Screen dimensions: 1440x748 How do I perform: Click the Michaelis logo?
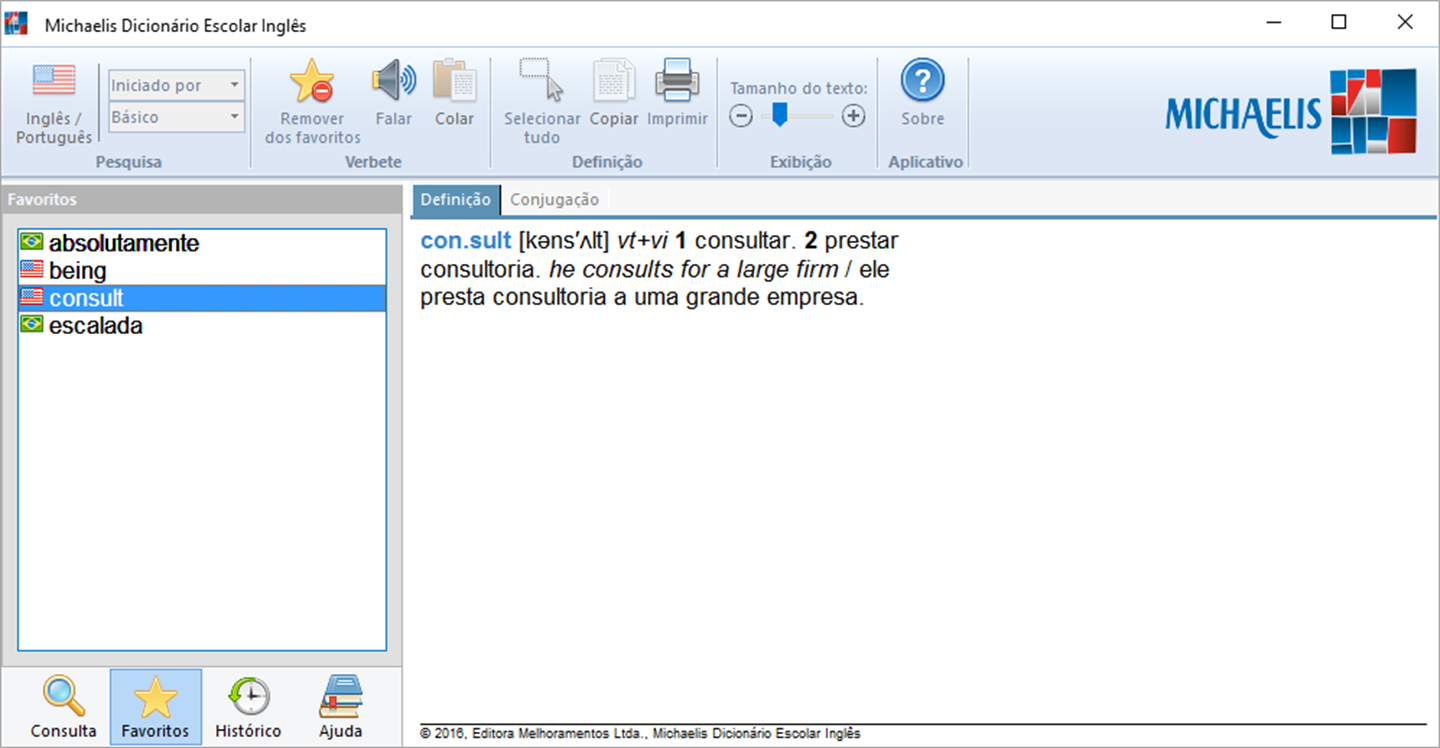click(x=1291, y=111)
